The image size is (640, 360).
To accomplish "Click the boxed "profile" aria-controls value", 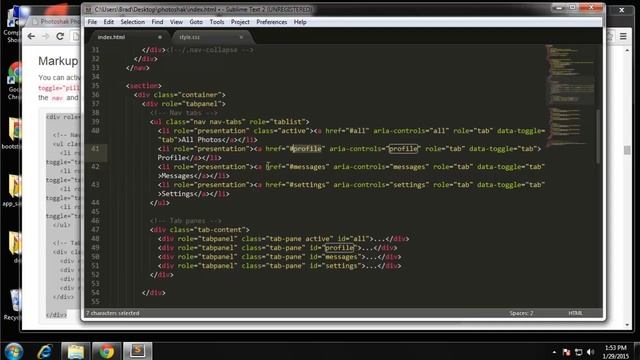I will 403,149.
